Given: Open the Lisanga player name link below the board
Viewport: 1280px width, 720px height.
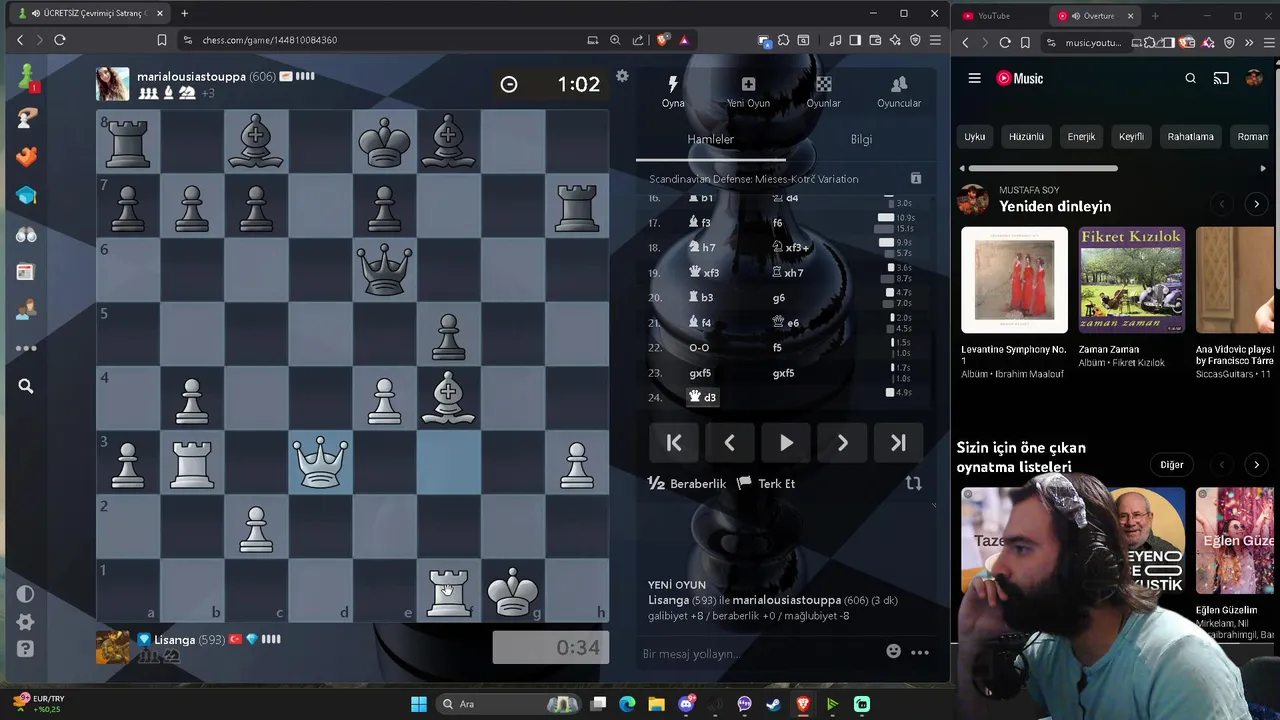Looking at the screenshot, I should click(x=175, y=640).
